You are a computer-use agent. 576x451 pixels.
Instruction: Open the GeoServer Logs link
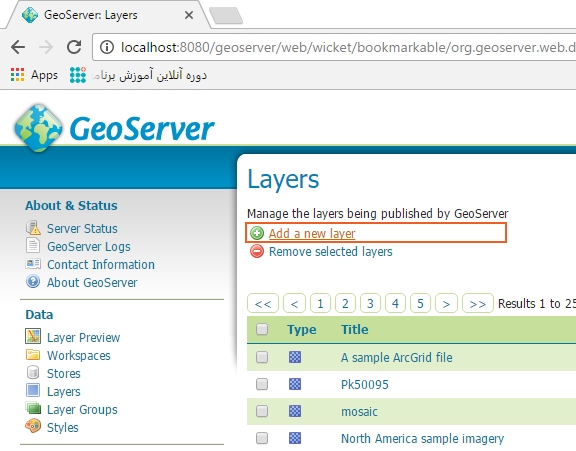click(89, 246)
